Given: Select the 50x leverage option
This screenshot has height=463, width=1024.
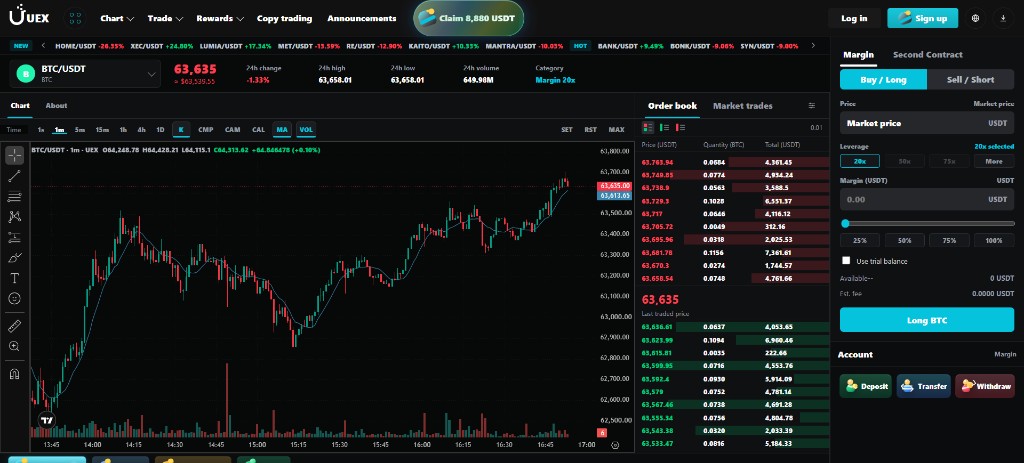Looking at the screenshot, I should (904, 161).
